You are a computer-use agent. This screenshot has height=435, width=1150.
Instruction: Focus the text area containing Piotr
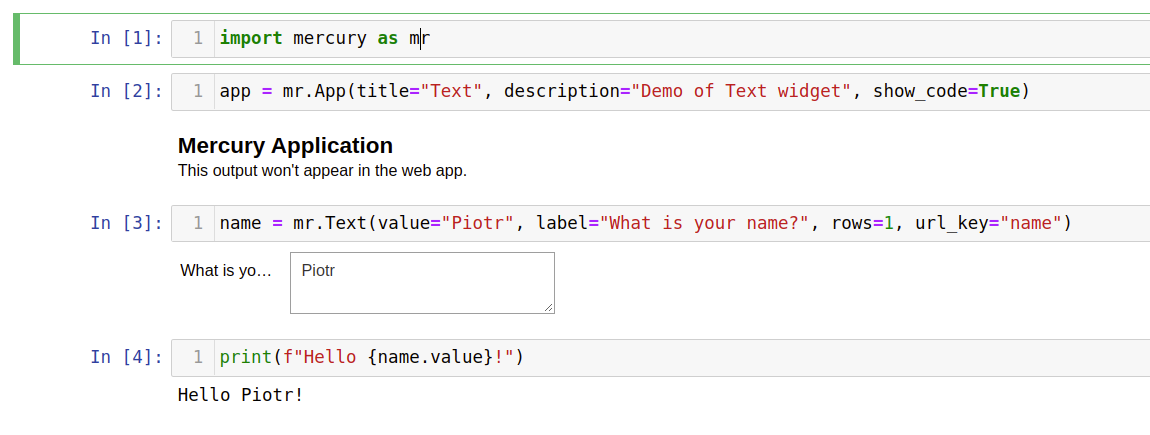(x=421, y=282)
